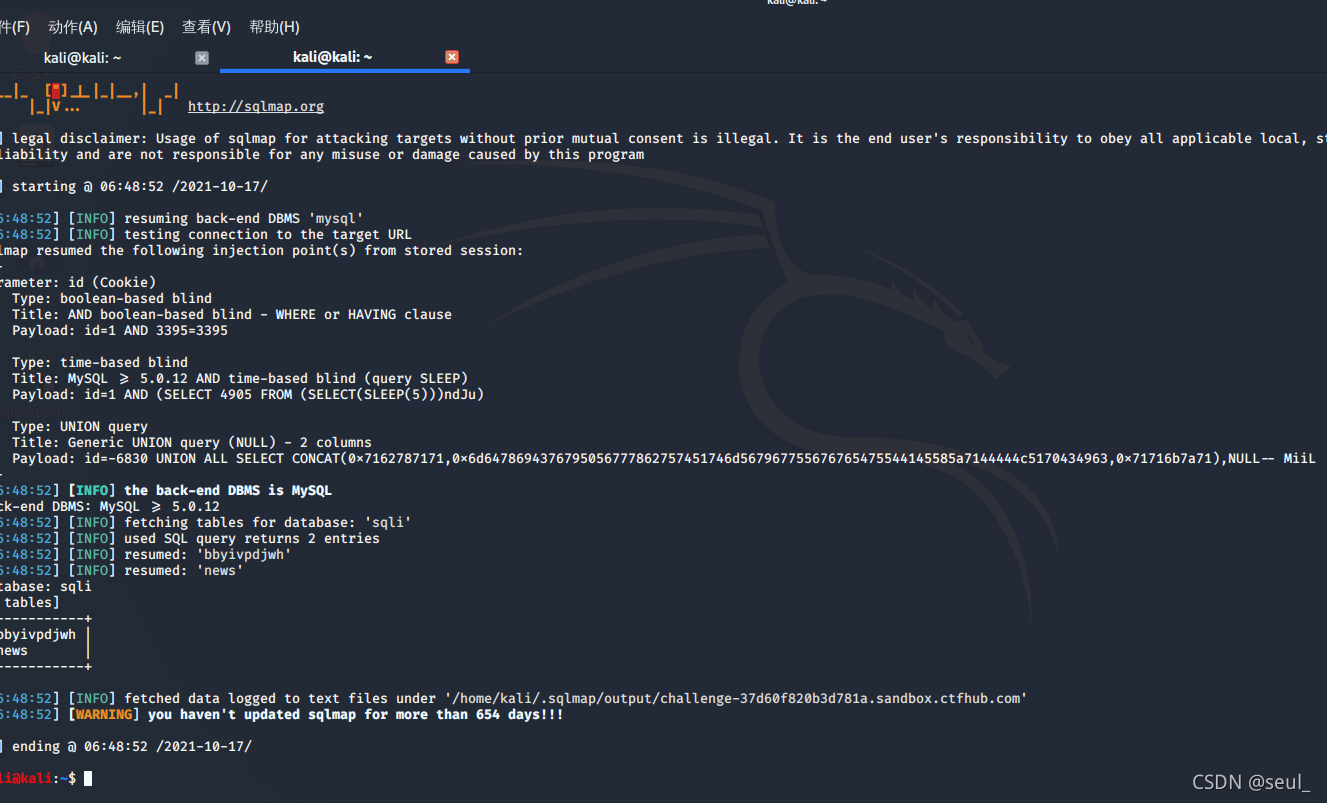Select the active underlined kali@kali tab
1327x803 pixels.
pyautogui.click(x=333, y=57)
